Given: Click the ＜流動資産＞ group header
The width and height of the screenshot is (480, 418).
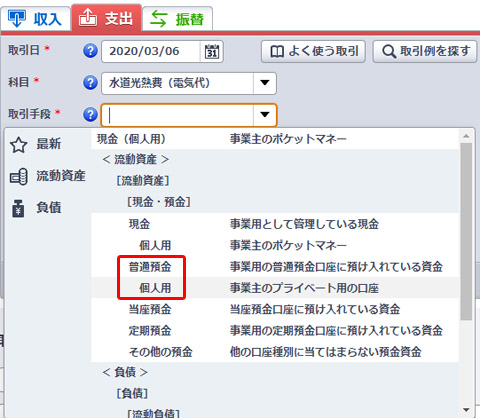Looking at the screenshot, I should coord(136,160).
